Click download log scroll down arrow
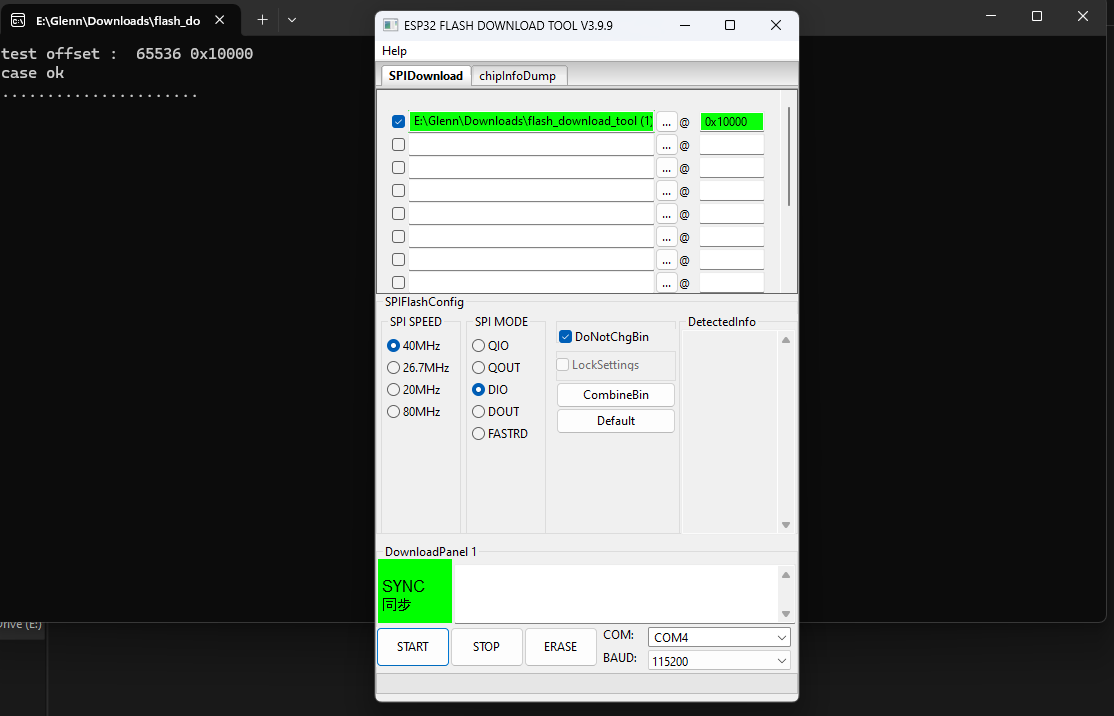Screen dimensions: 1114x716 point(786,614)
